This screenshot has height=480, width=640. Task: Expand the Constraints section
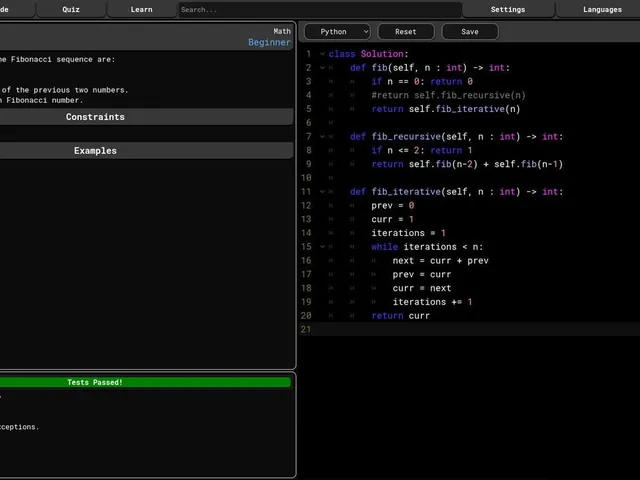click(x=145, y=117)
